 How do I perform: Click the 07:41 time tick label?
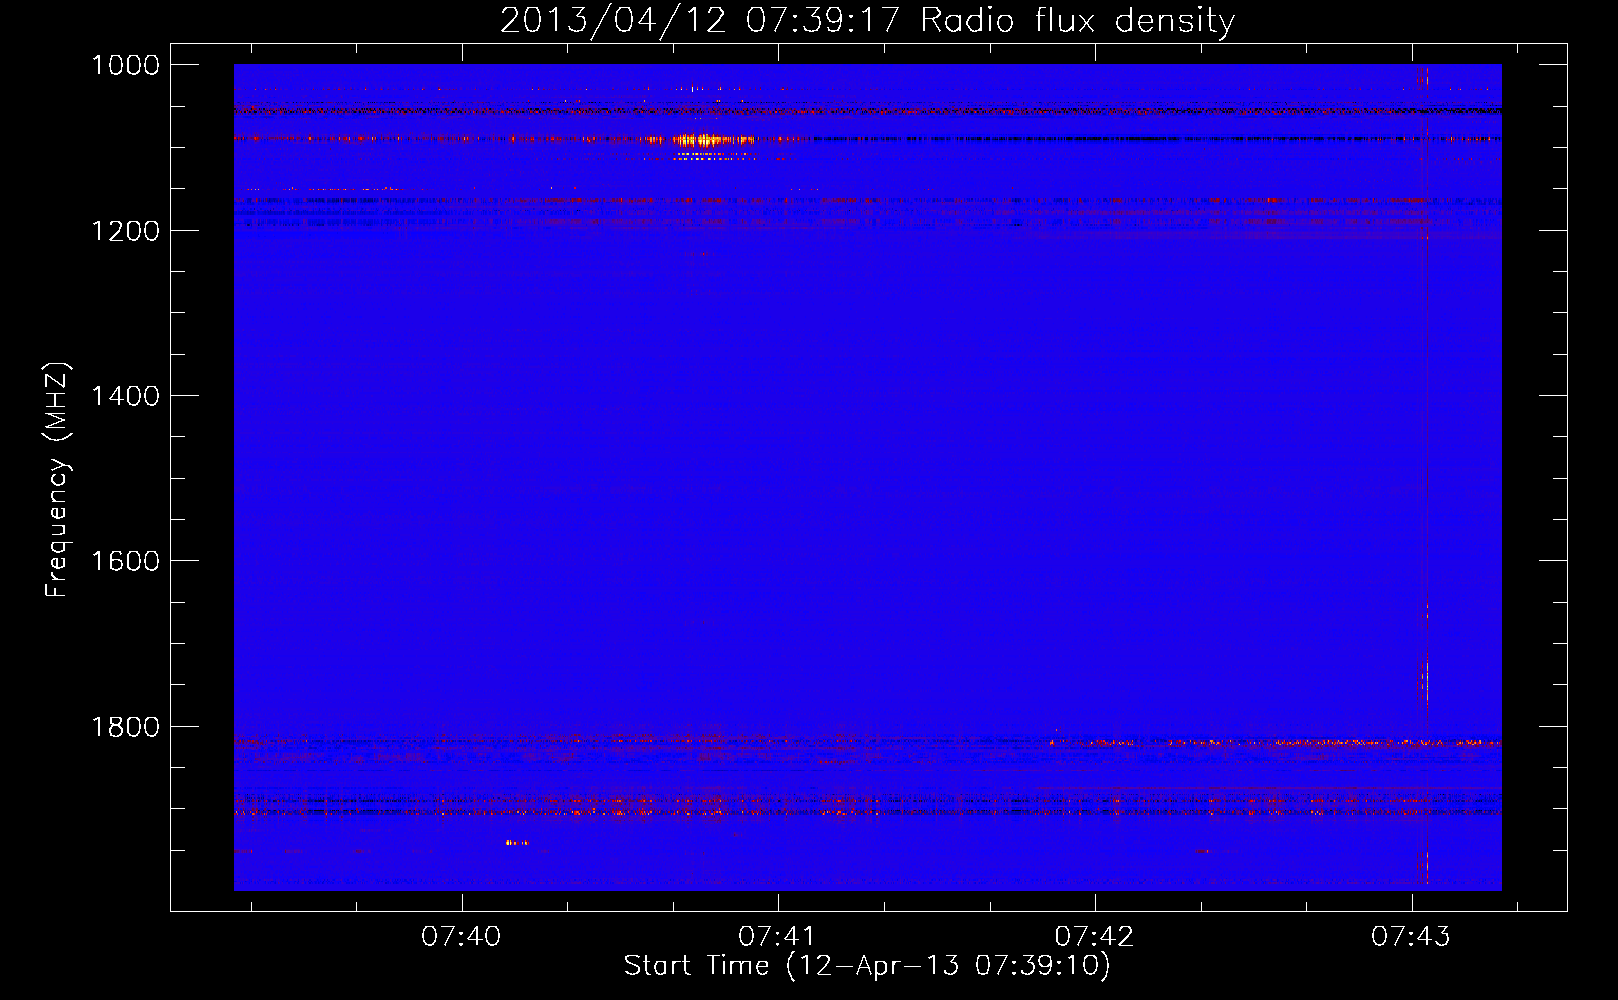click(778, 937)
